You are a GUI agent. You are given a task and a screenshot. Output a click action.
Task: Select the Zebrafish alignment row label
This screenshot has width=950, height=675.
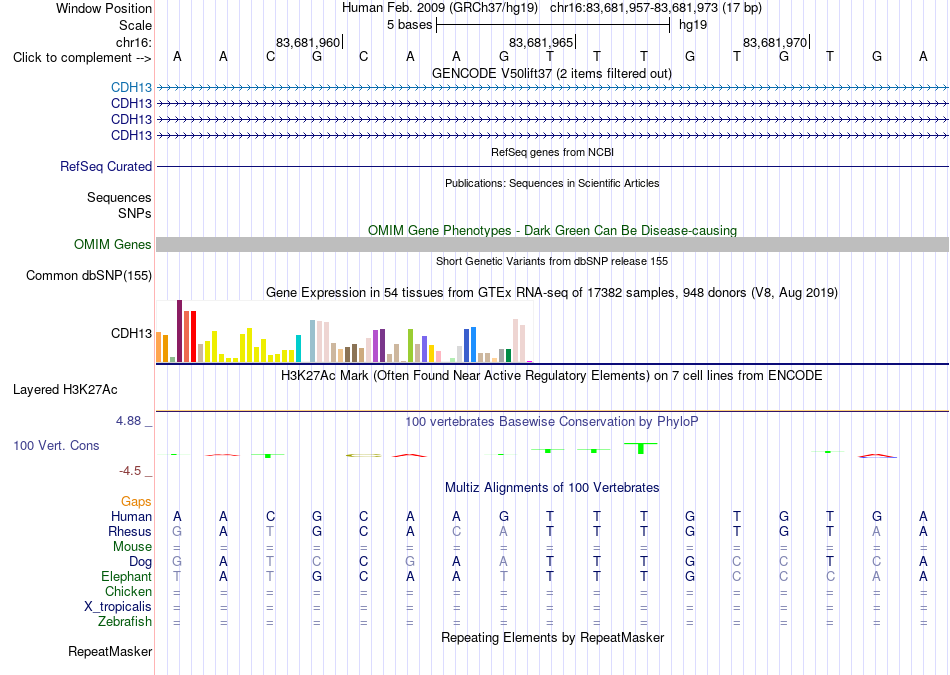(125, 622)
